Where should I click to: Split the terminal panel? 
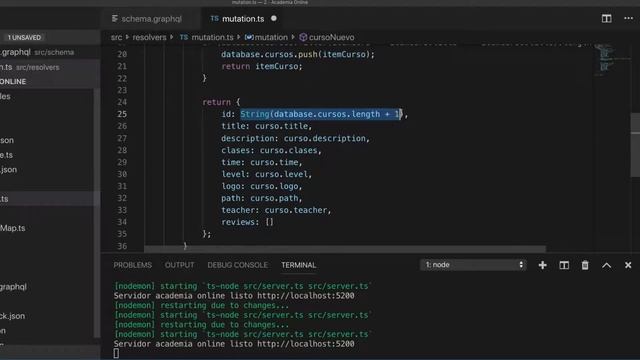[x=564, y=265]
